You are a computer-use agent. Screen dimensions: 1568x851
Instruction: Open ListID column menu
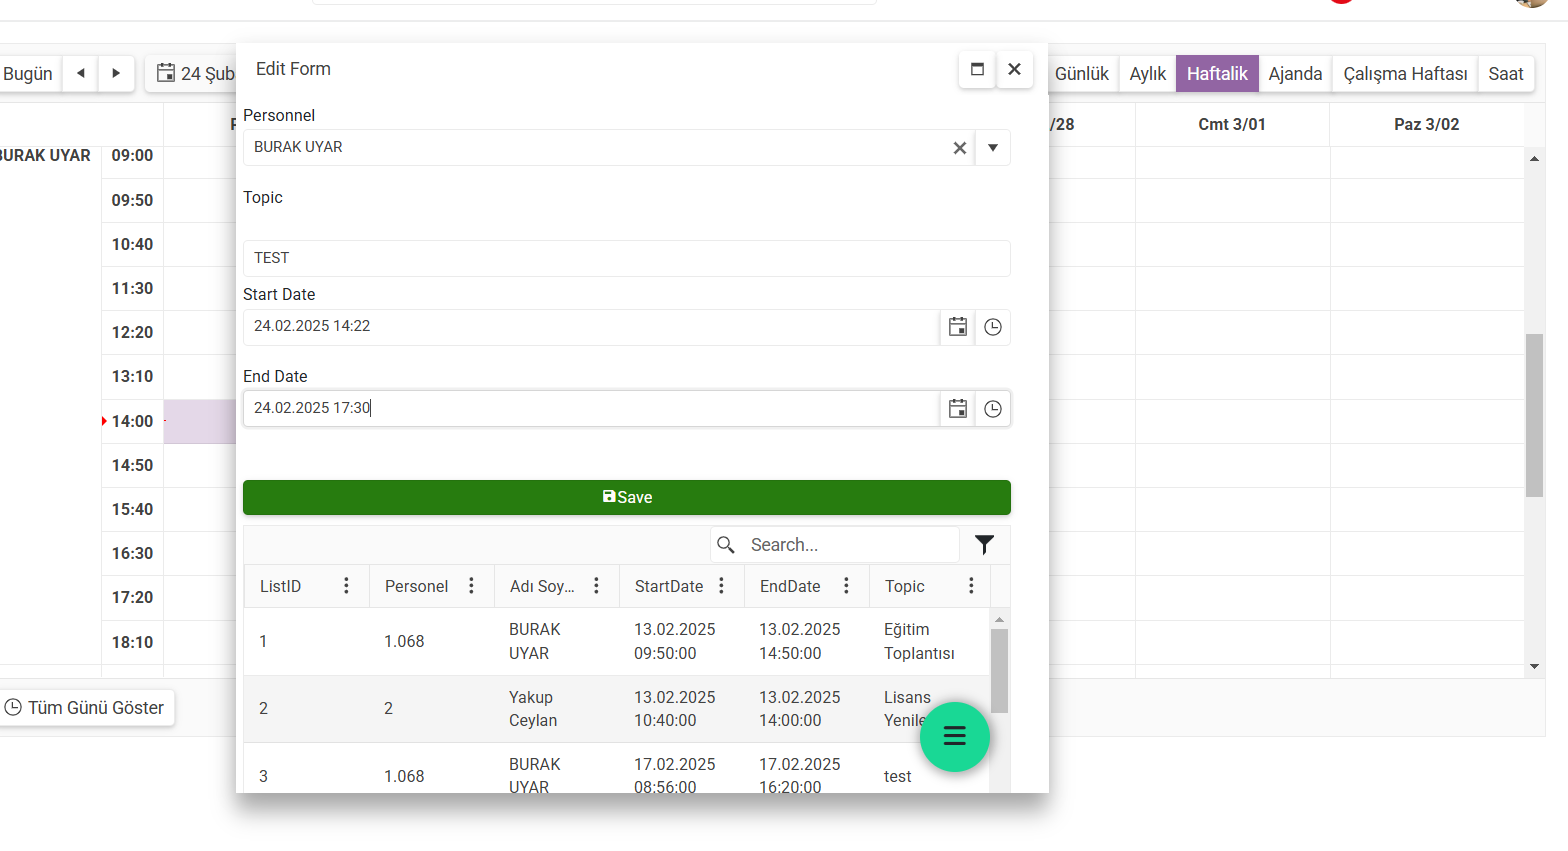346,586
